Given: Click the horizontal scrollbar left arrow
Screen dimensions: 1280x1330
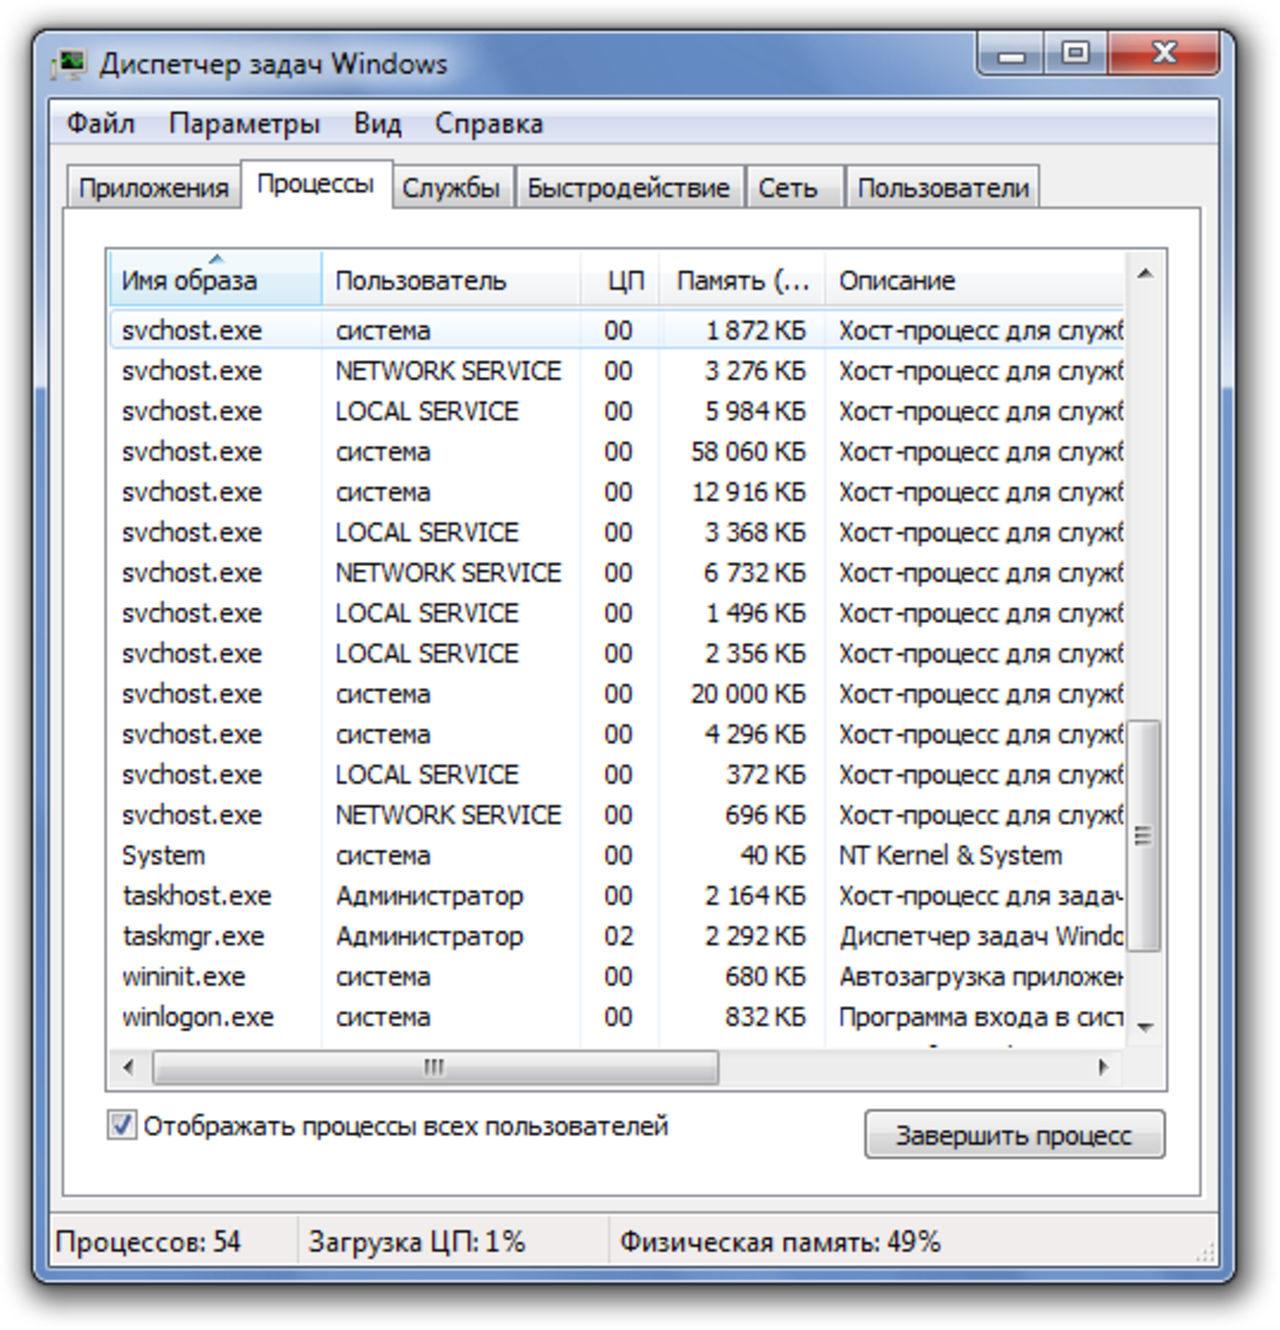Looking at the screenshot, I should [128, 1067].
